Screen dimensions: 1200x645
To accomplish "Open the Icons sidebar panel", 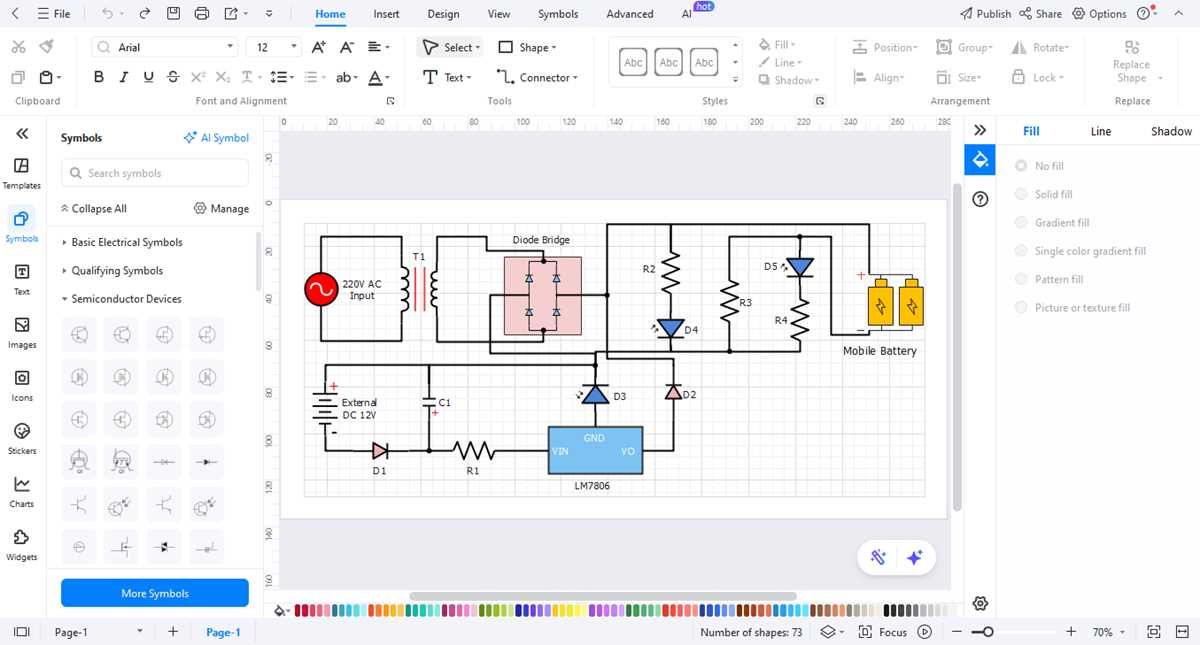I will tap(21, 385).
